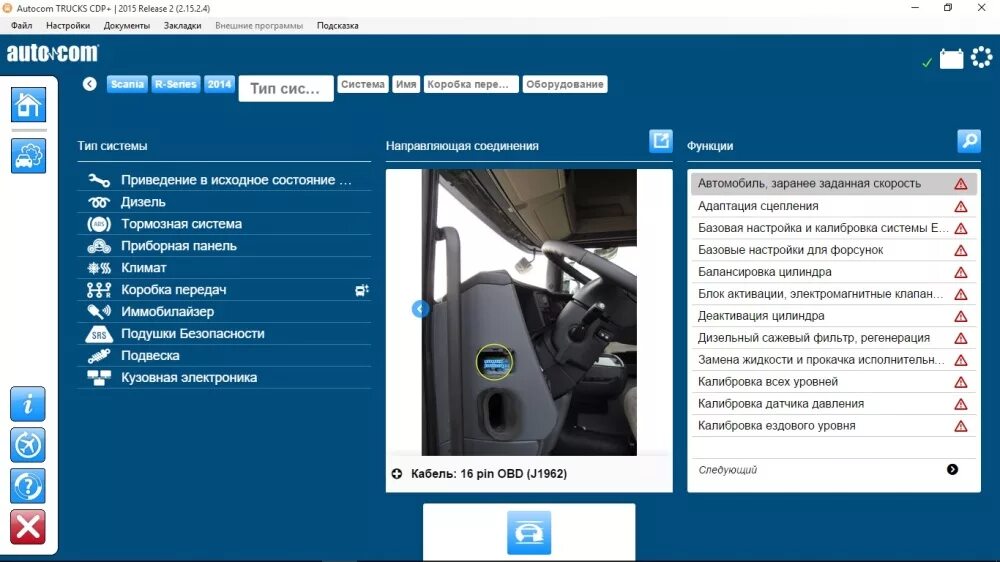The image size is (1000, 562).
Task: Click the SRS airbag icon
Action: pos(99,334)
